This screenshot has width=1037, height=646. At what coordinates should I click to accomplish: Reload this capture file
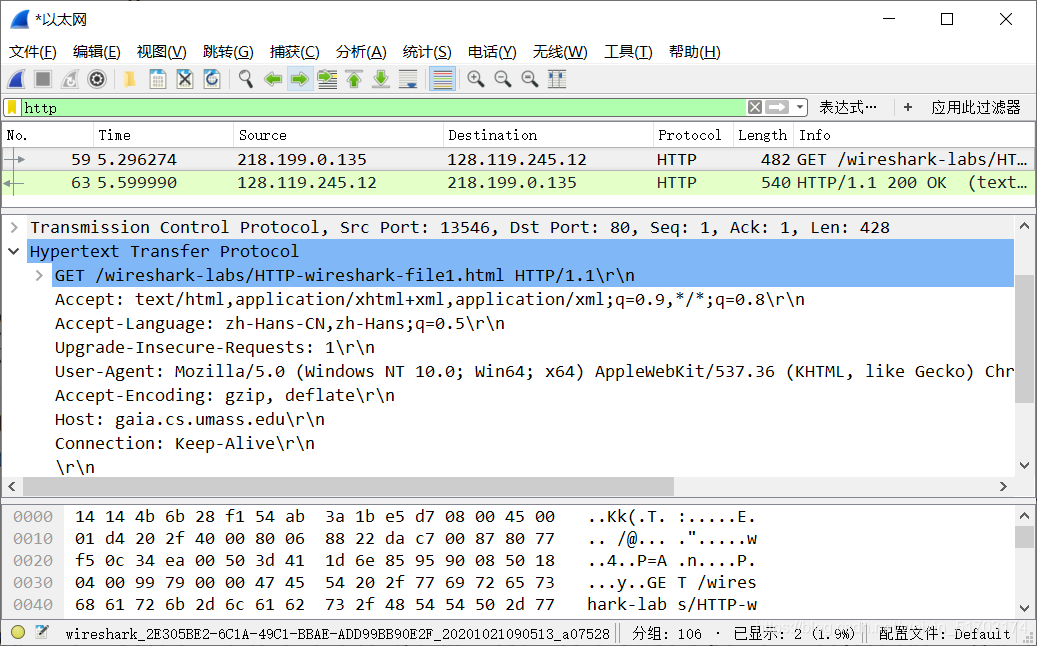(x=212, y=79)
